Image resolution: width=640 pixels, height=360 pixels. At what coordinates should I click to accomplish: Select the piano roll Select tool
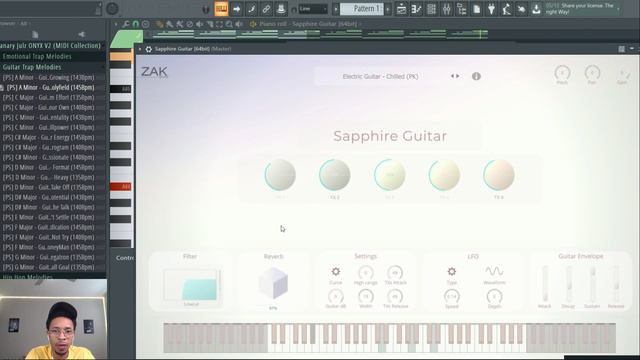pos(219,24)
